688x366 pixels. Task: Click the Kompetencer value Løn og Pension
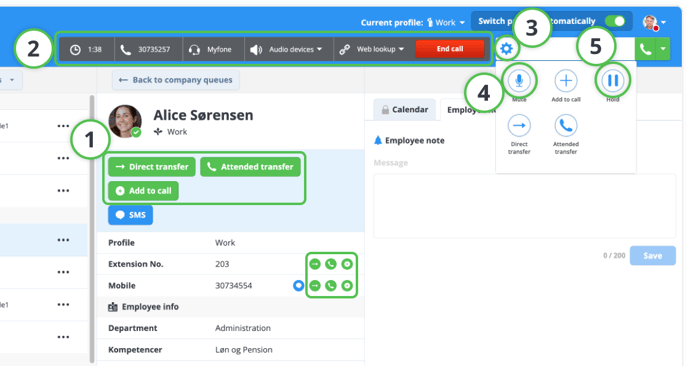pos(244,350)
